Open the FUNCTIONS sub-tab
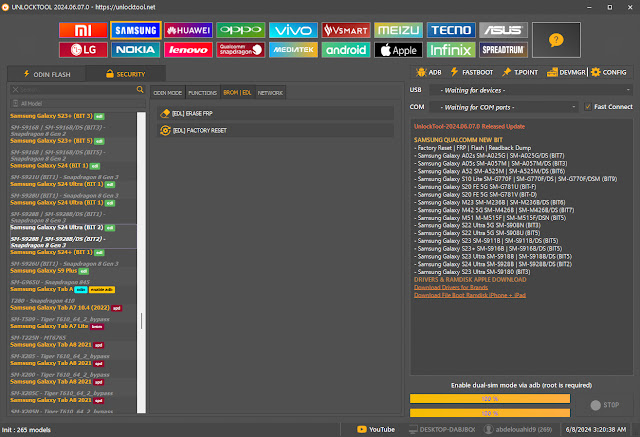 (203, 93)
